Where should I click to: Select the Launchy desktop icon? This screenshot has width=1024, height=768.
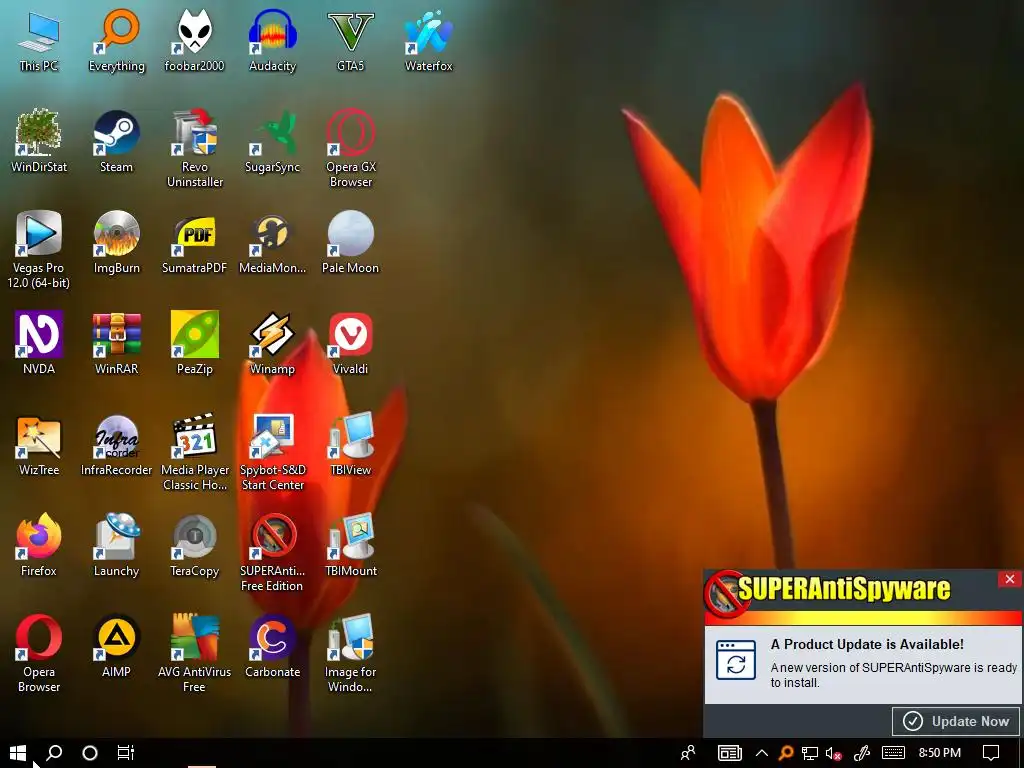[116, 545]
